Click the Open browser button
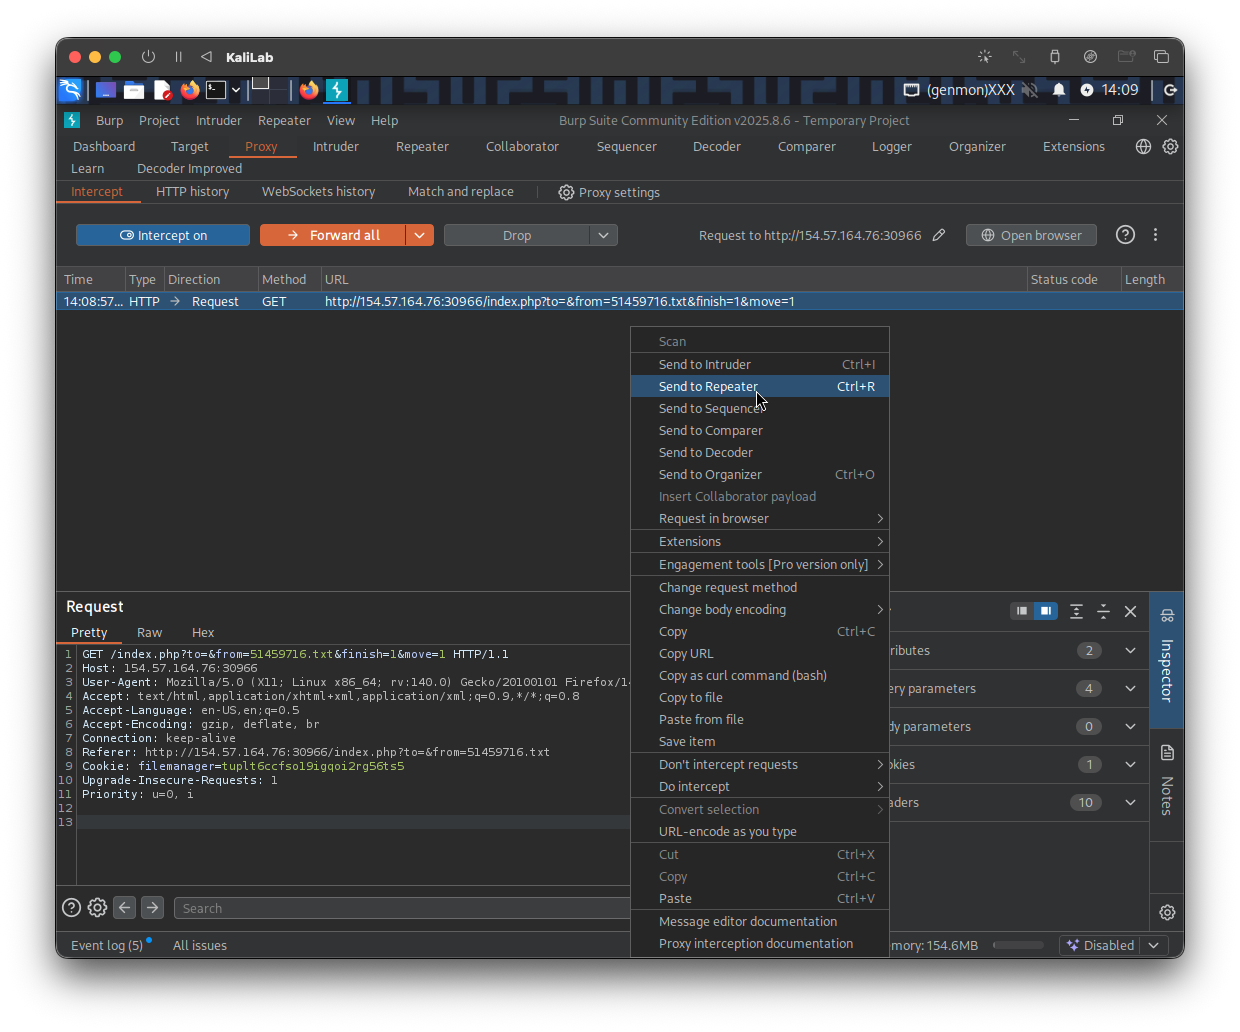The width and height of the screenshot is (1240, 1032). (x=1031, y=235)
